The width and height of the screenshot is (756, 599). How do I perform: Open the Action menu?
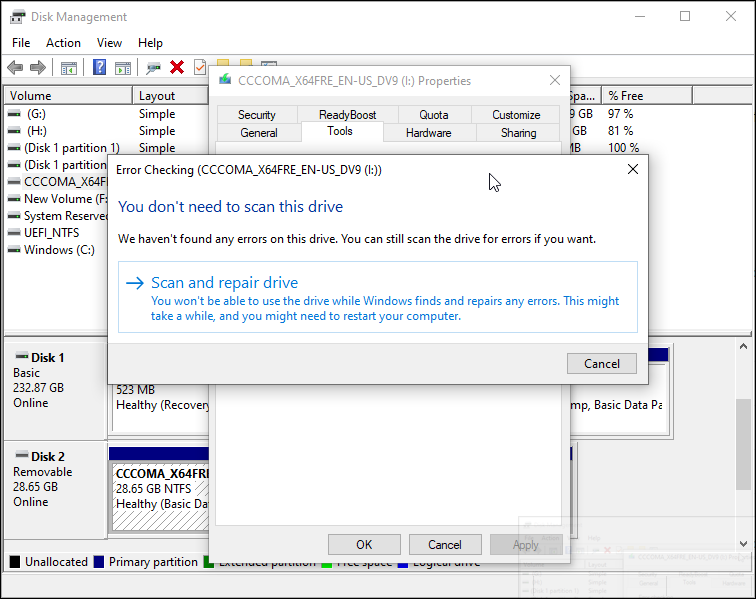coord(63,43)
